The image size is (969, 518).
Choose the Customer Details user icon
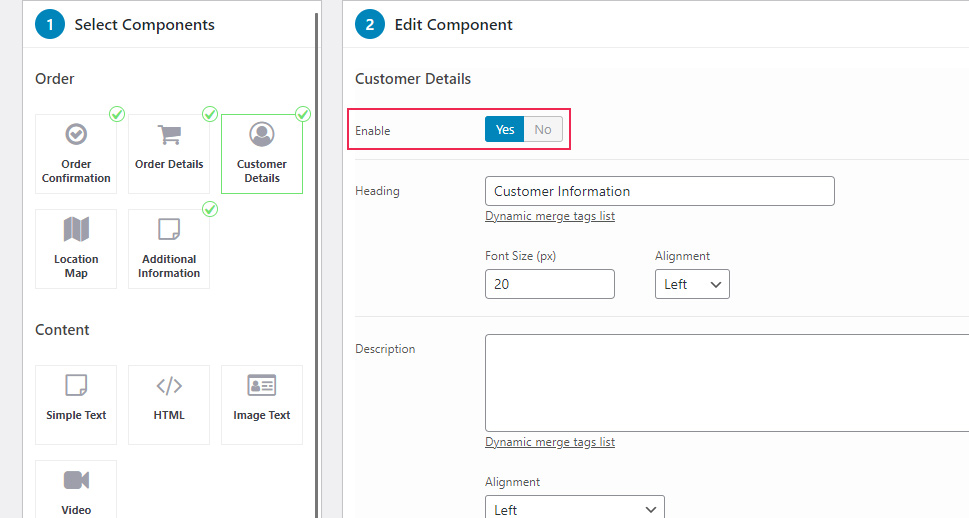coord(262,134)
